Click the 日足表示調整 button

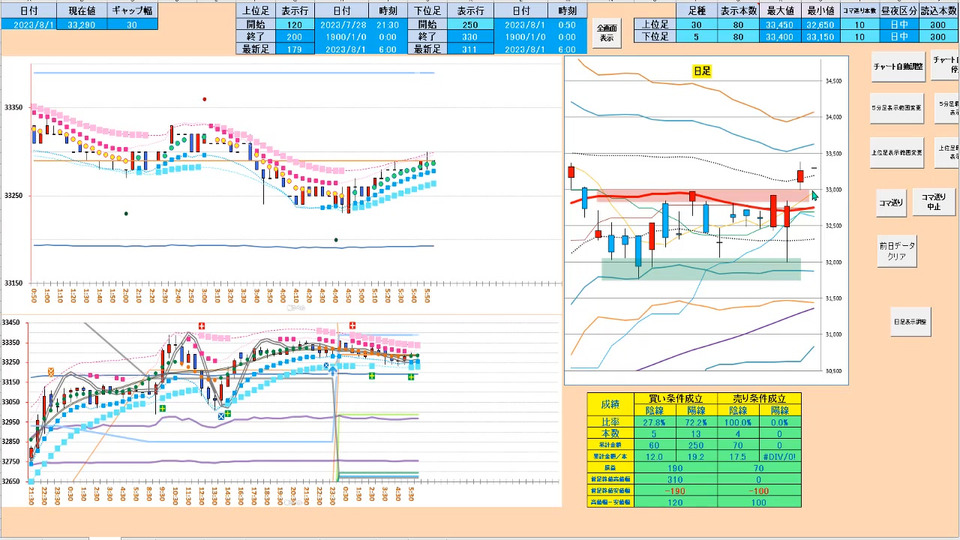click(910, 321)
